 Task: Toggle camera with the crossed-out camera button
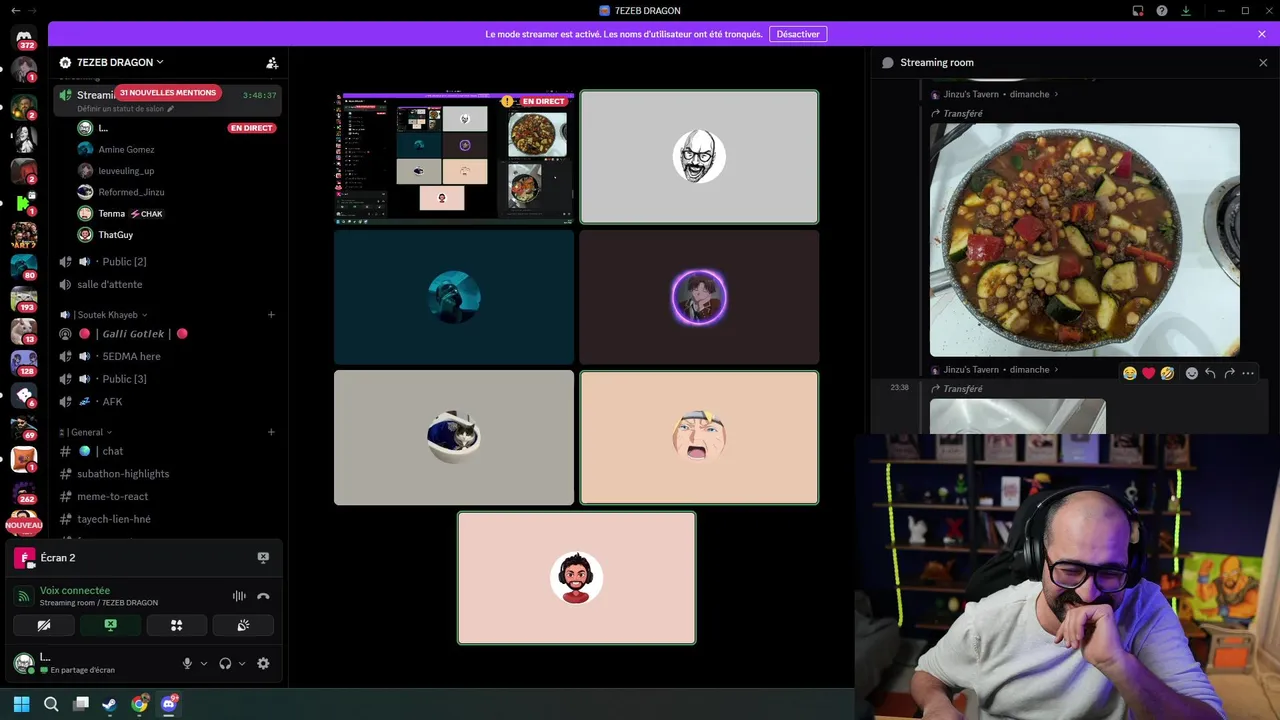pyautogui.click(x=44, y=625)
